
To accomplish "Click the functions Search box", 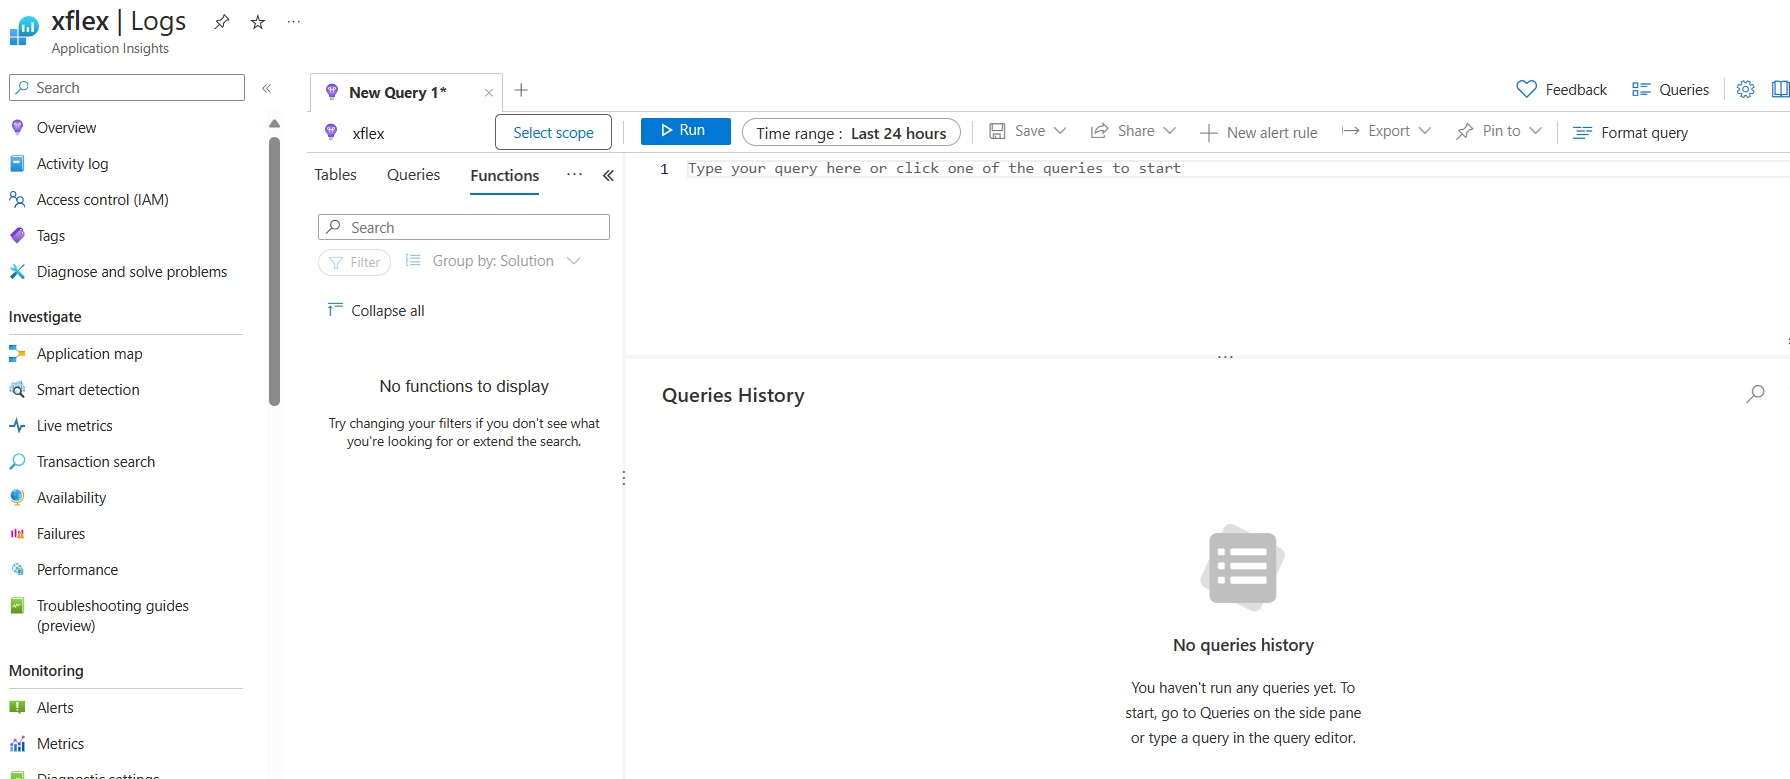I will pyautogui.click(x=464, y=227).
